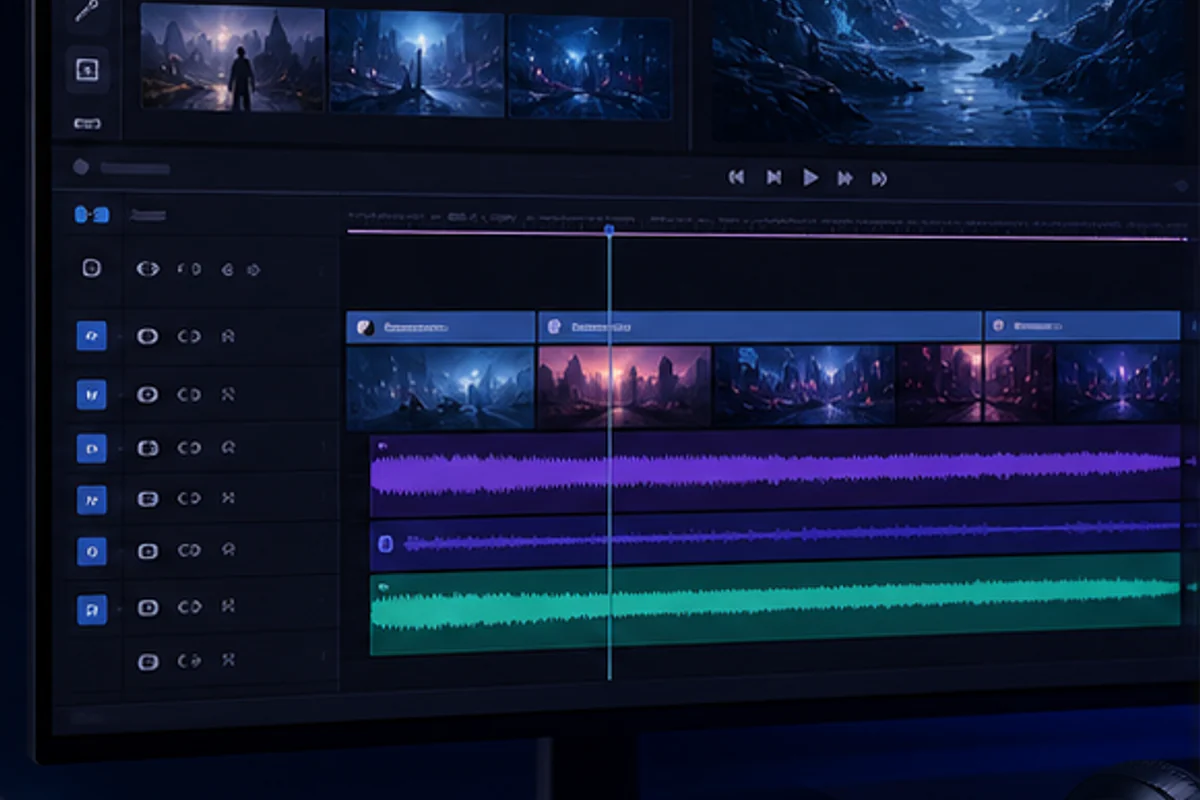Select the pink sunset city video clip
This screenshot has height=800, width=1200.
coord(625,386)
